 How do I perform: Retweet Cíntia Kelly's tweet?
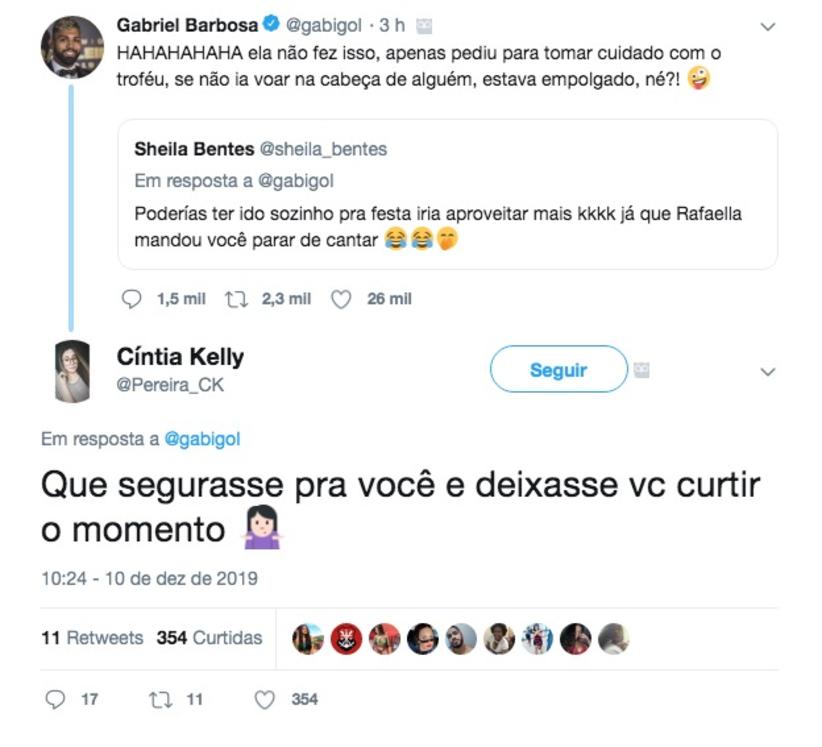[x=160, y=700]
